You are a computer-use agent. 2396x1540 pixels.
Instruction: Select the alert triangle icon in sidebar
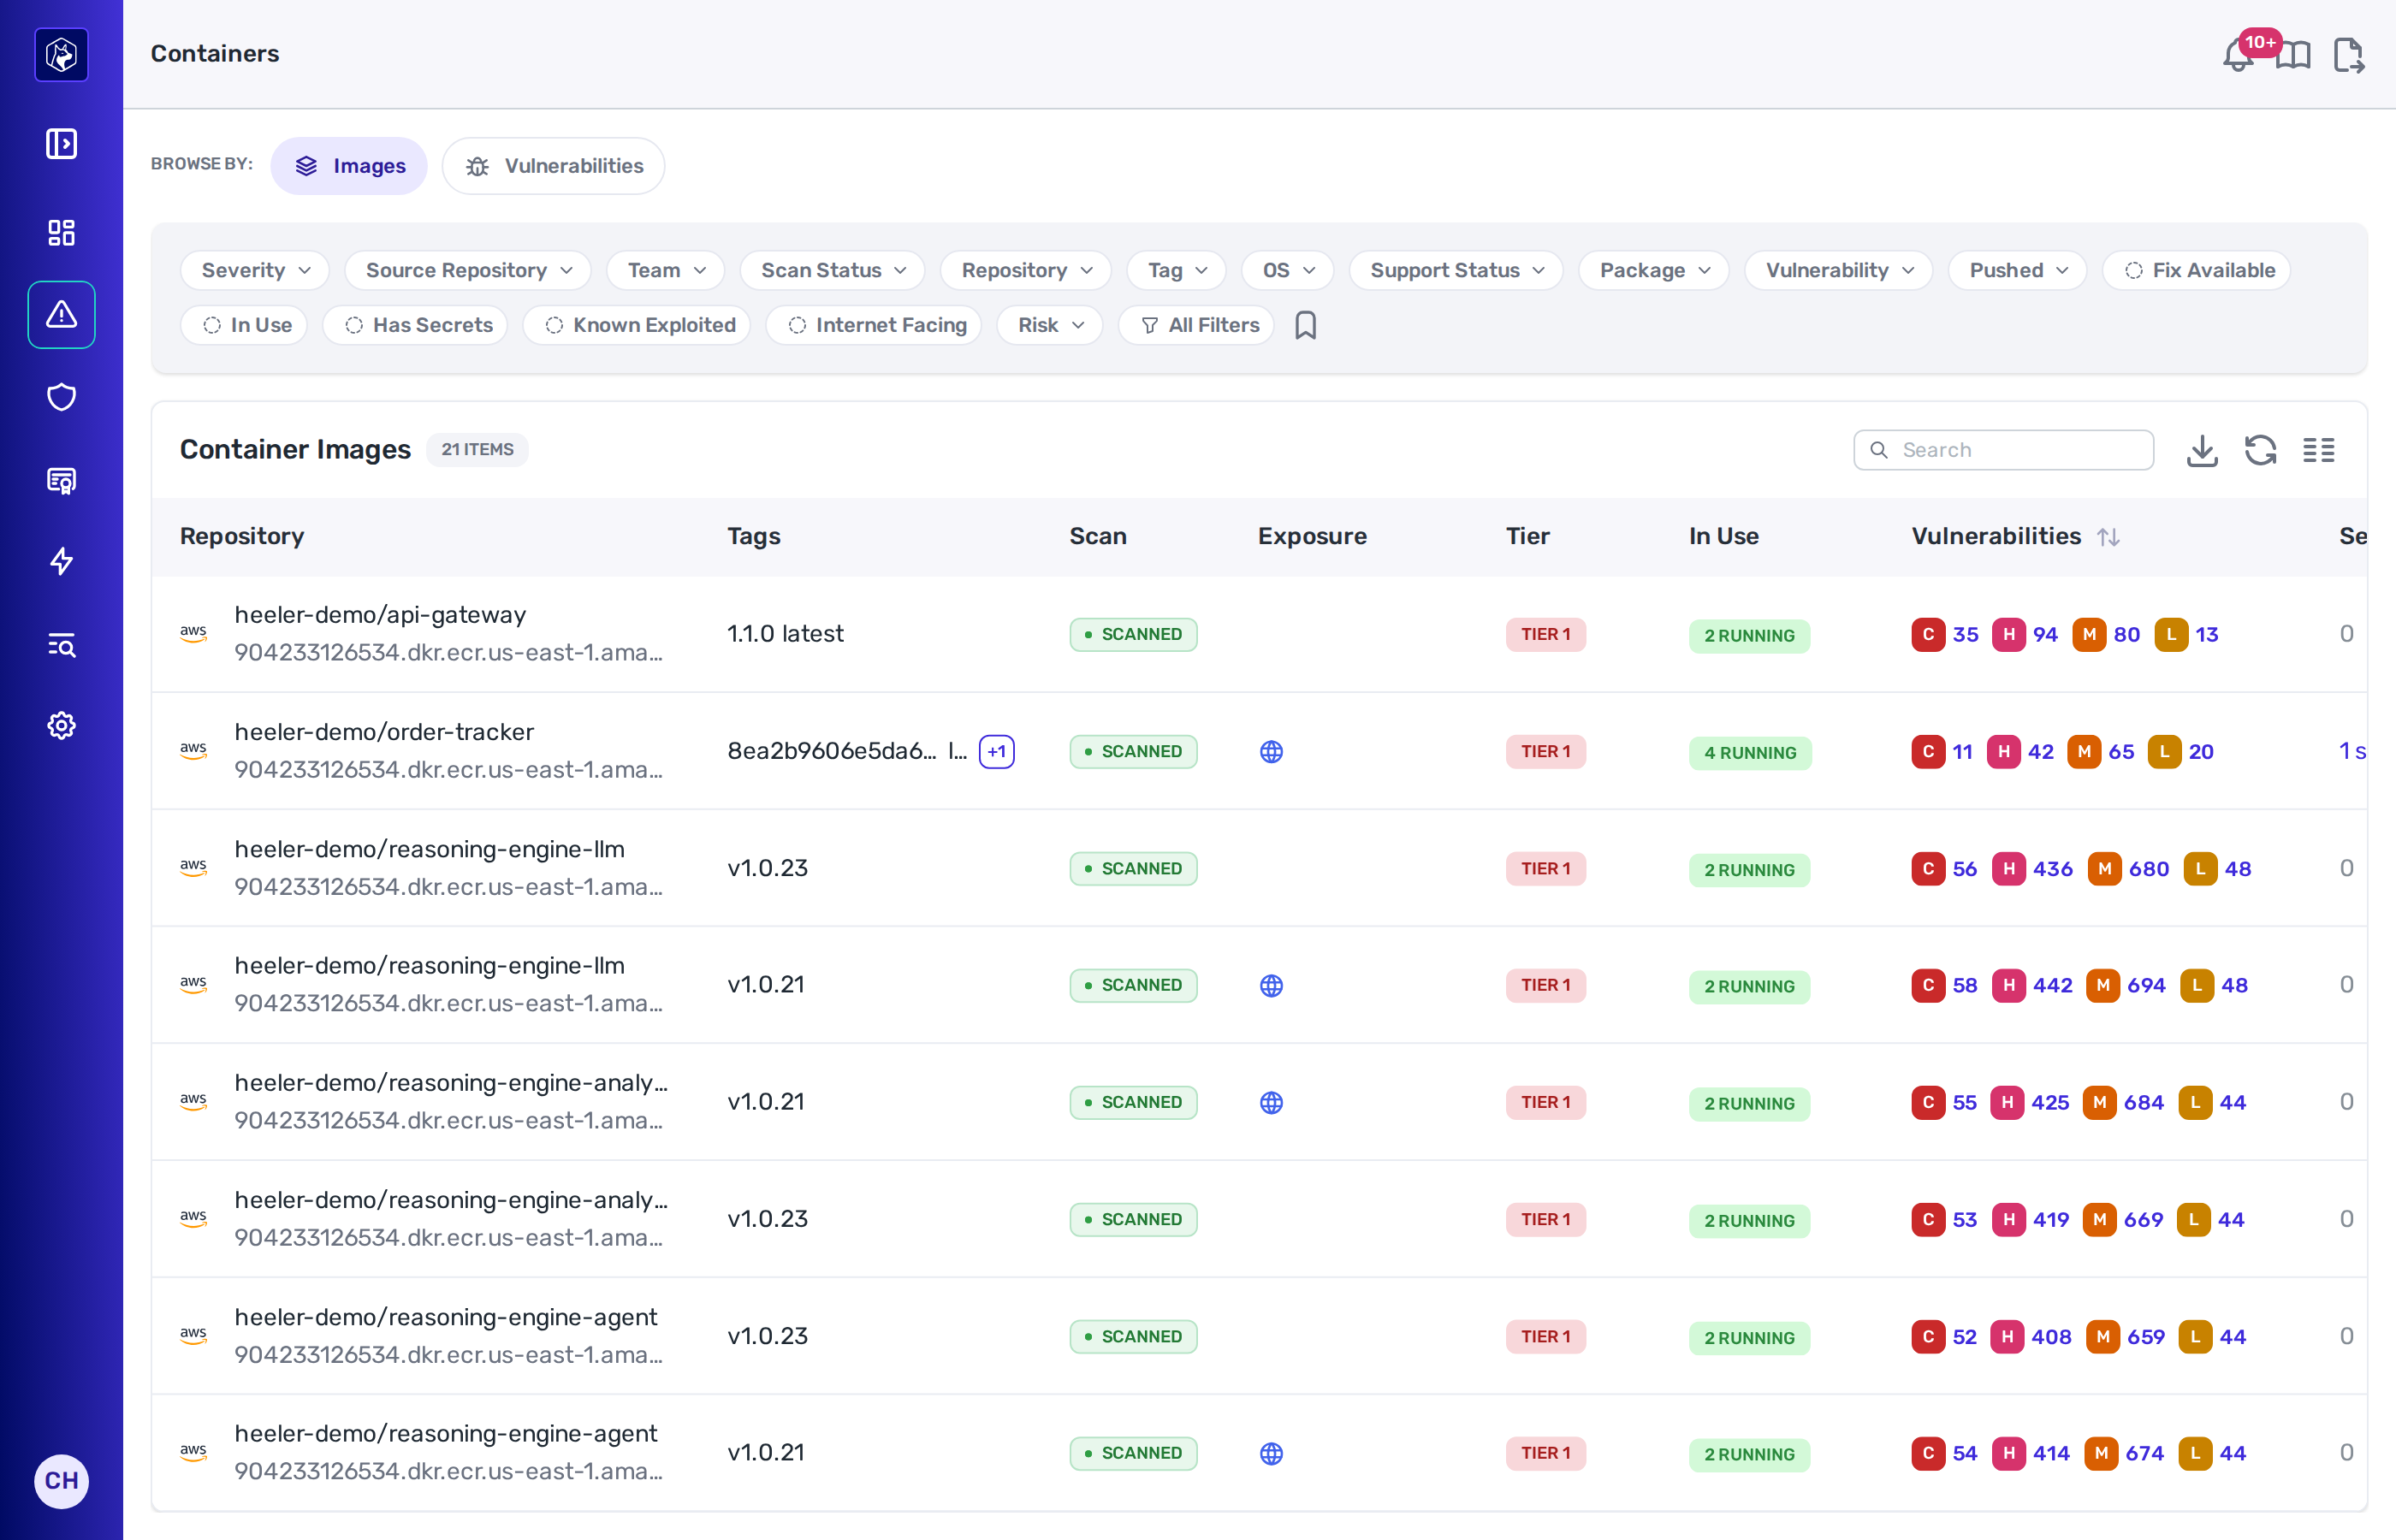pyautogui.click(x=61, y=315)
